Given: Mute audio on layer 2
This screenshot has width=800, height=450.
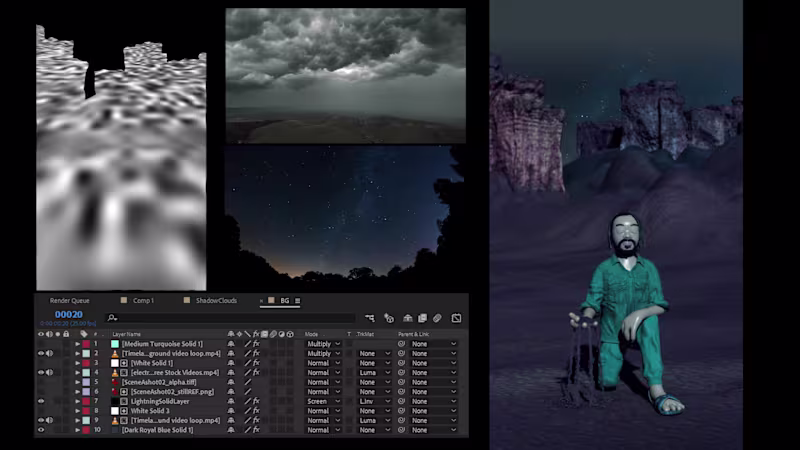Looking at the screenshot, I should point(49,354).
